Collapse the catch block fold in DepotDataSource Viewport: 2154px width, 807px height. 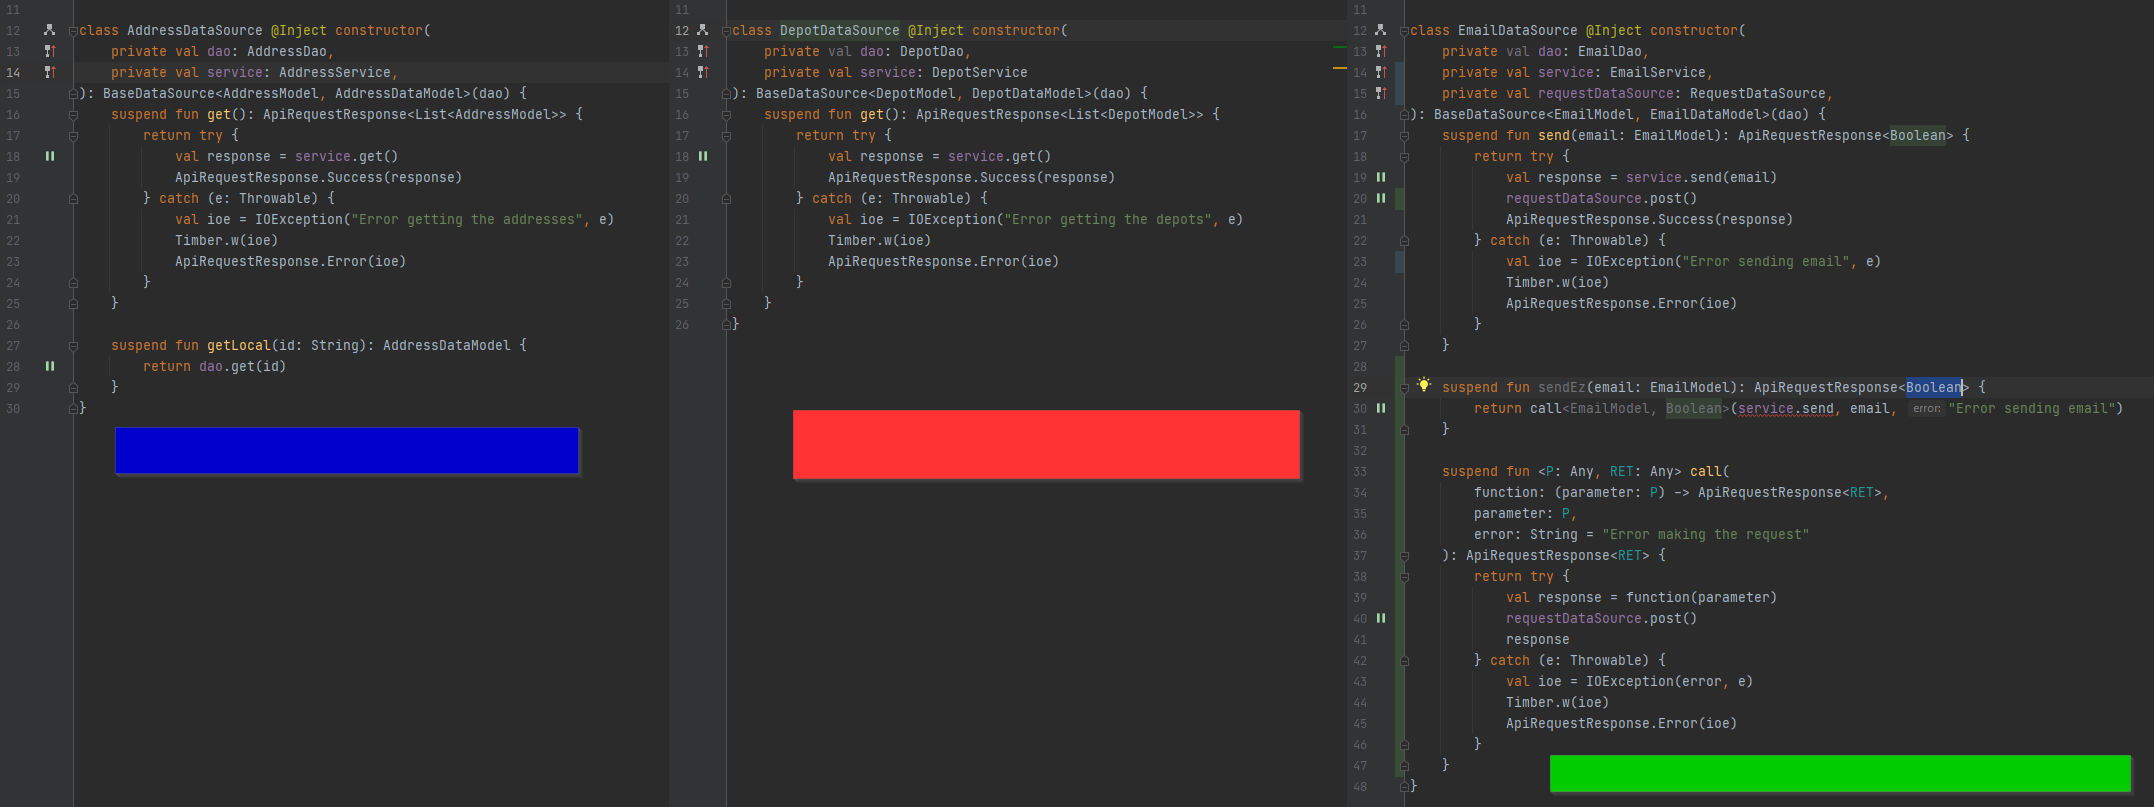pos(726,199)
